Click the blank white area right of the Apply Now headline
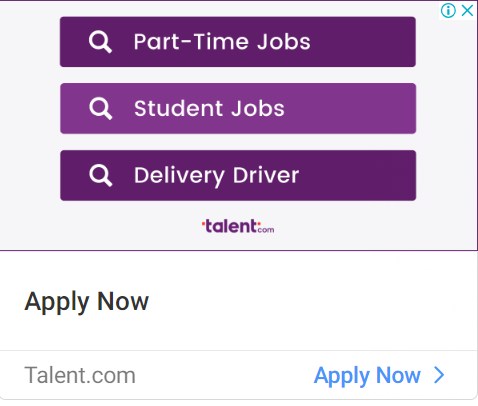The image size is (478, 406). coord(310,302)
